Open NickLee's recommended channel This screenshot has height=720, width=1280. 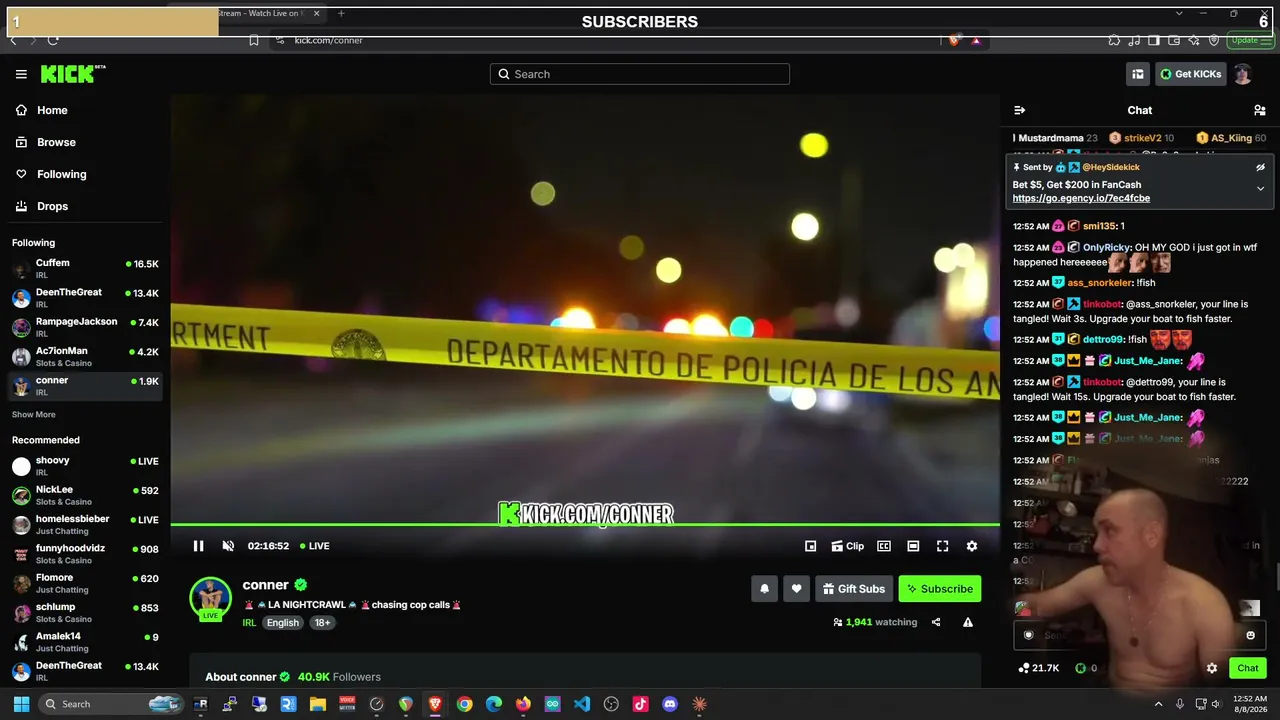pos(85,495)
